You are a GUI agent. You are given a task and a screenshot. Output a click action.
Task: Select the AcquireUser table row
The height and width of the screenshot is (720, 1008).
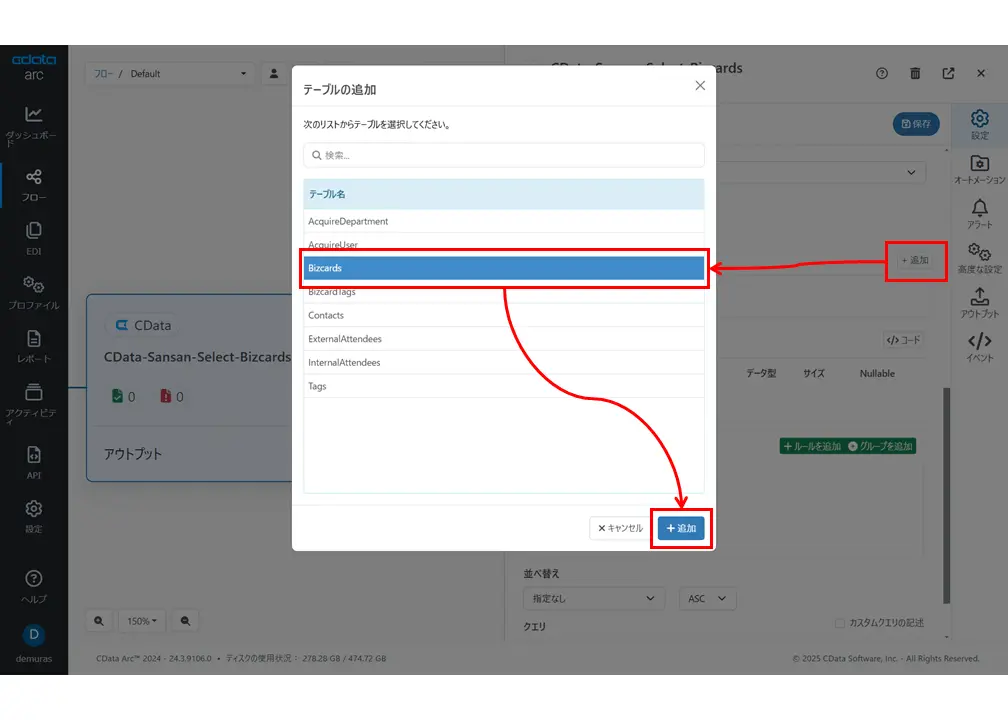click(x=503, y=245)
